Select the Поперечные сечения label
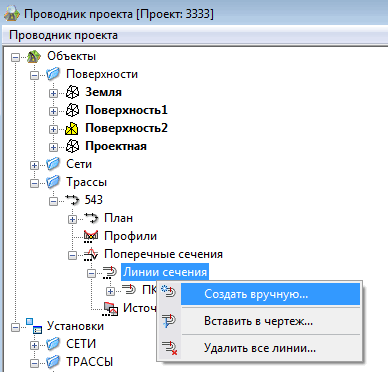The image size is (388, 372). [x=163, y=254]
